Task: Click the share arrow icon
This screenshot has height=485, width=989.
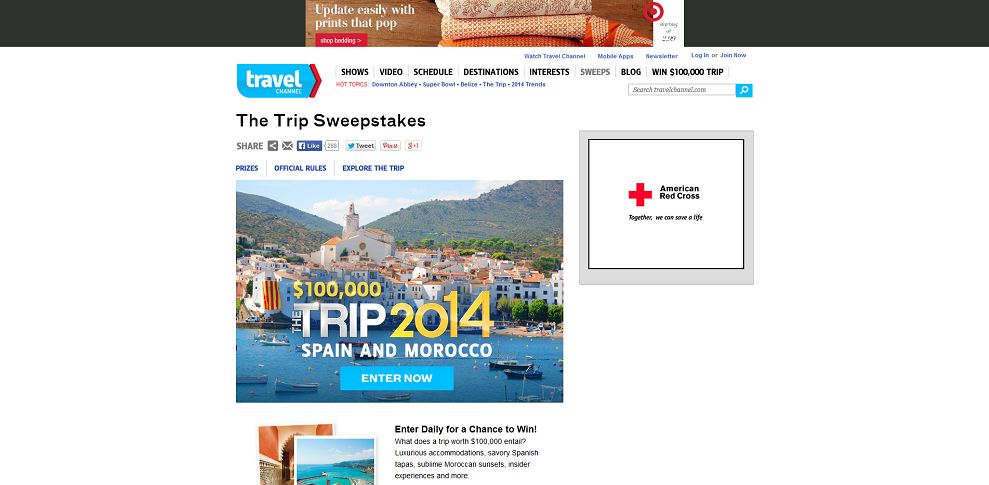Action: coord(272,146)
